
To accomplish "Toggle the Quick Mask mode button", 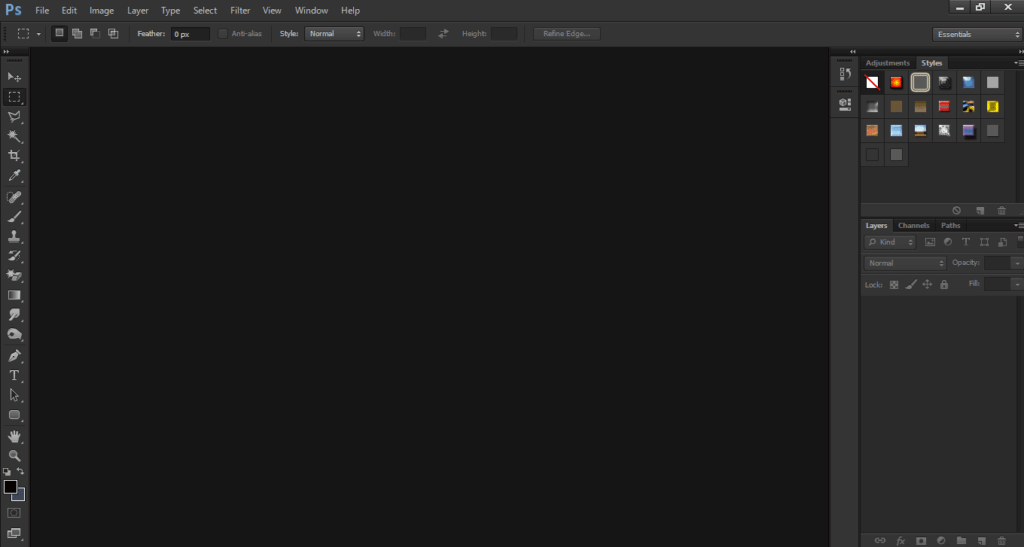I will (x=14, y=513).
